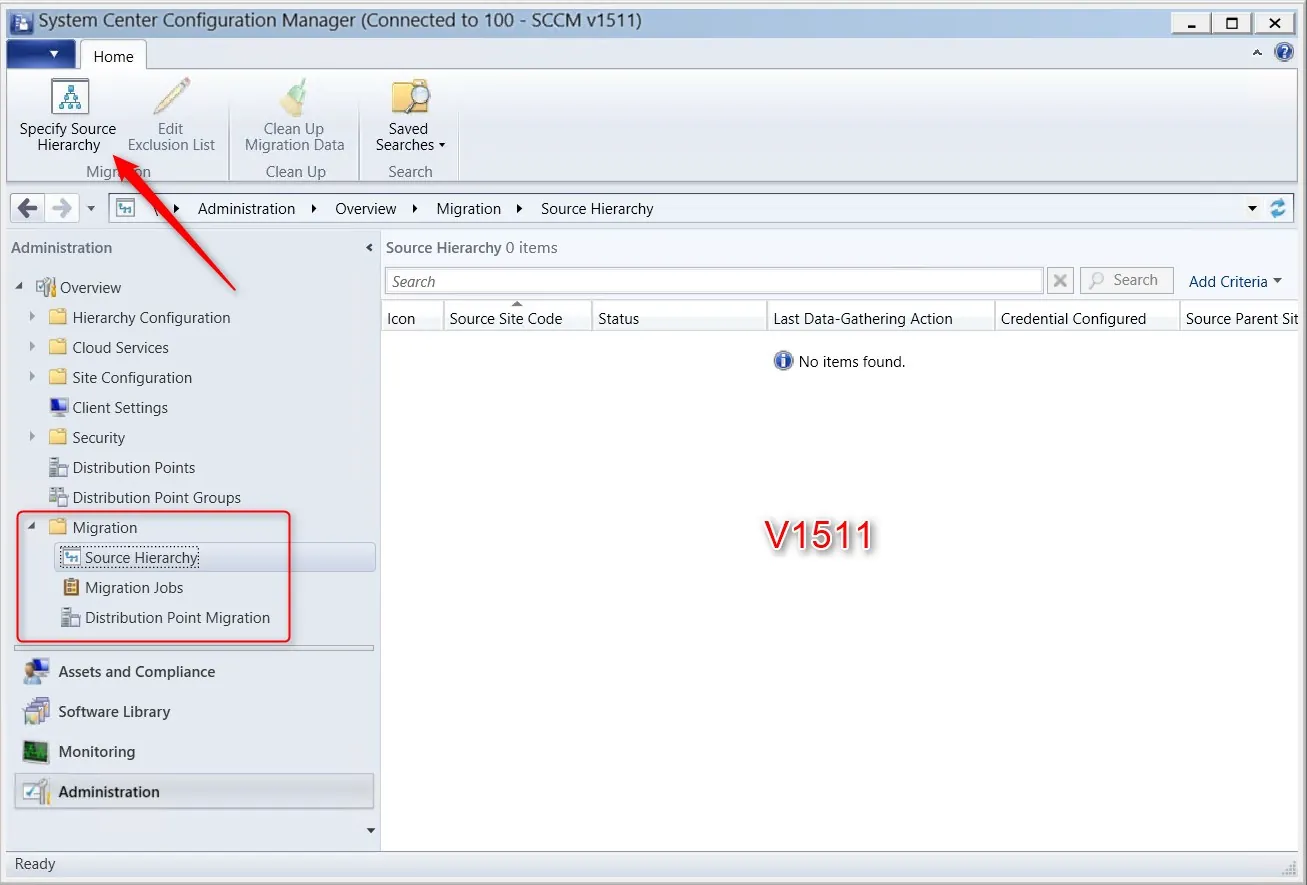Image resolution: width=1307 pixels, height=885 pixels.
Task: Open the Security tree item
Action: point(98,437)
